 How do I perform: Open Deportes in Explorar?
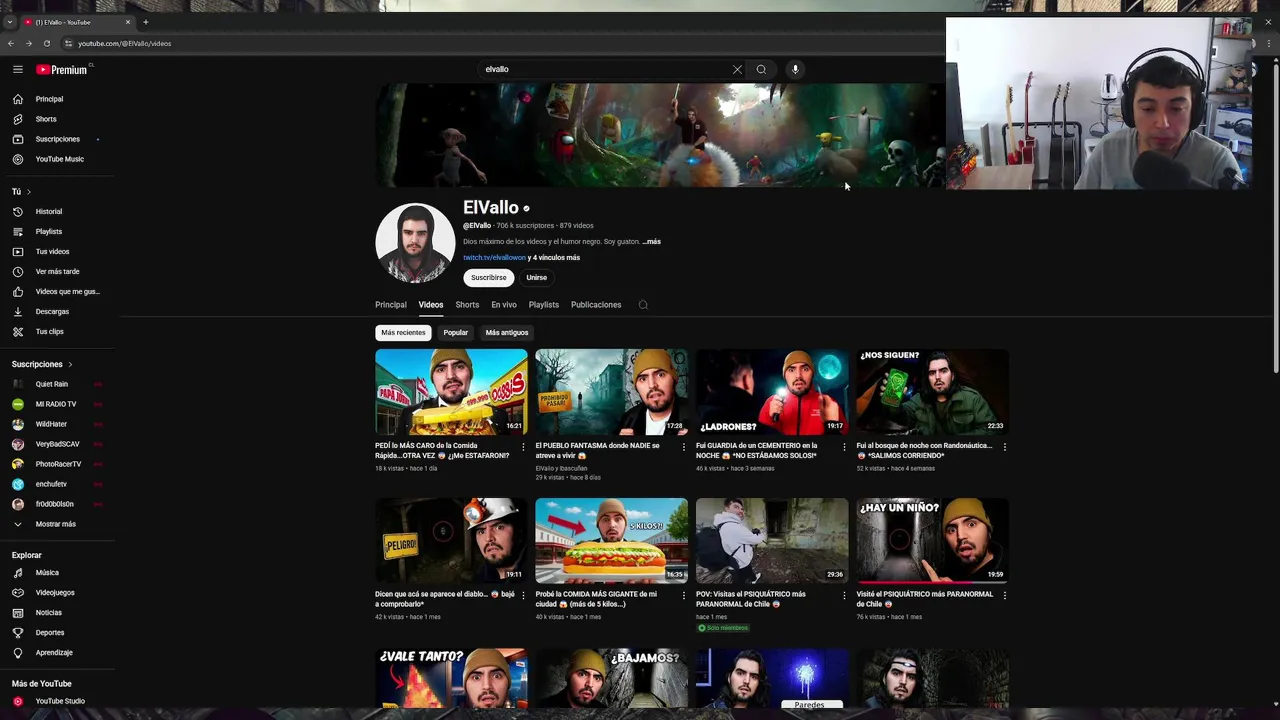[49, 633]
